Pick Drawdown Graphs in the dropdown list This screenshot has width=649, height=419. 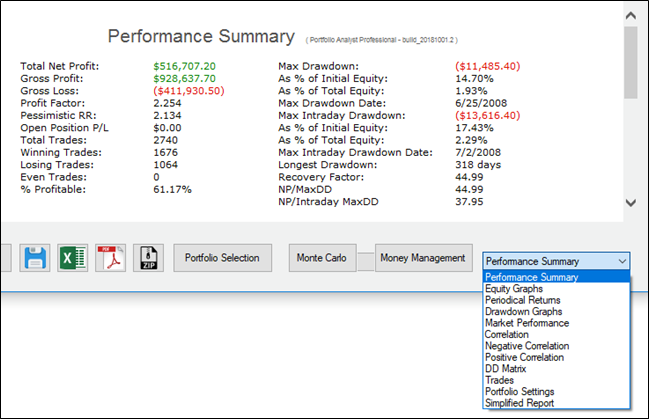pyautogui.click(x=524, y=312)
